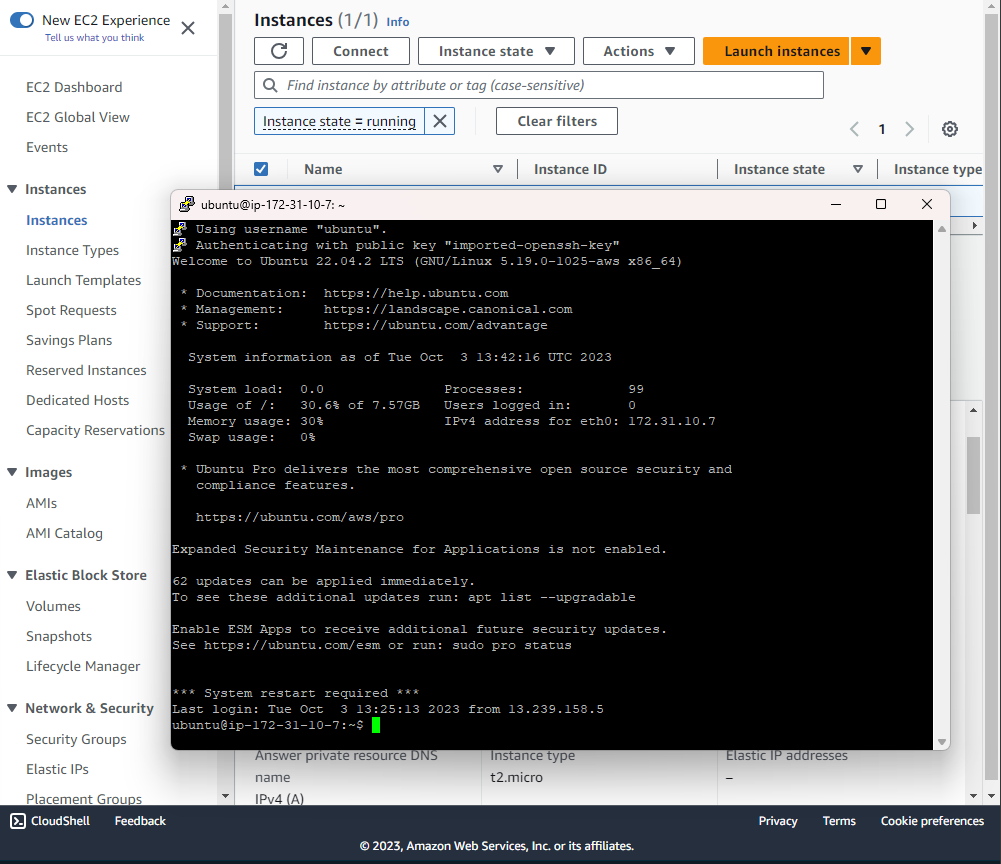Viewport: 1001px width, 864px height.
Task: Open Capacity Reservations page
Action: pos(95,430)
